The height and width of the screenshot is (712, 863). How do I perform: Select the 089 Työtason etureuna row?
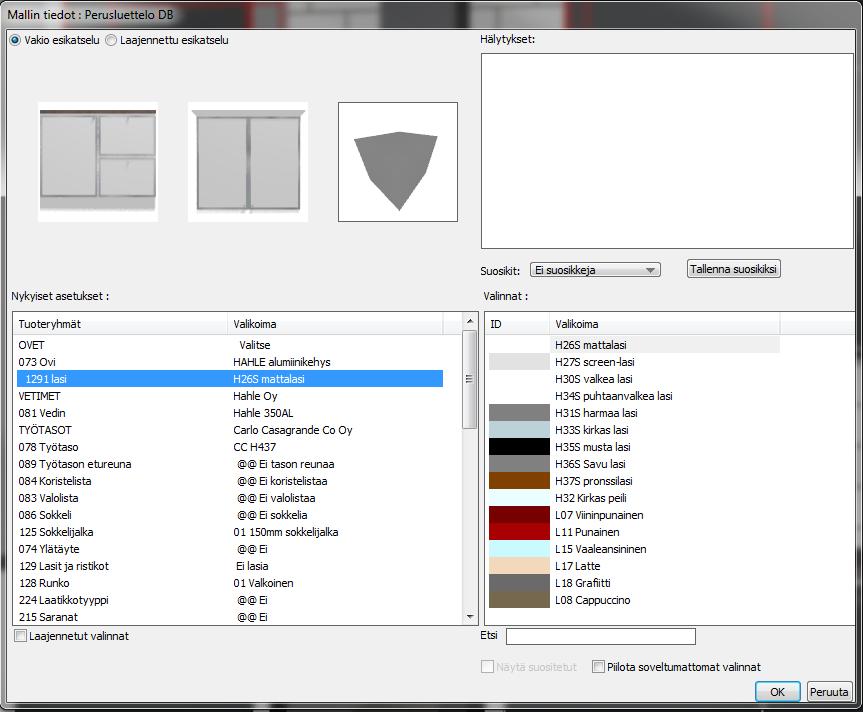coord(230,464)
